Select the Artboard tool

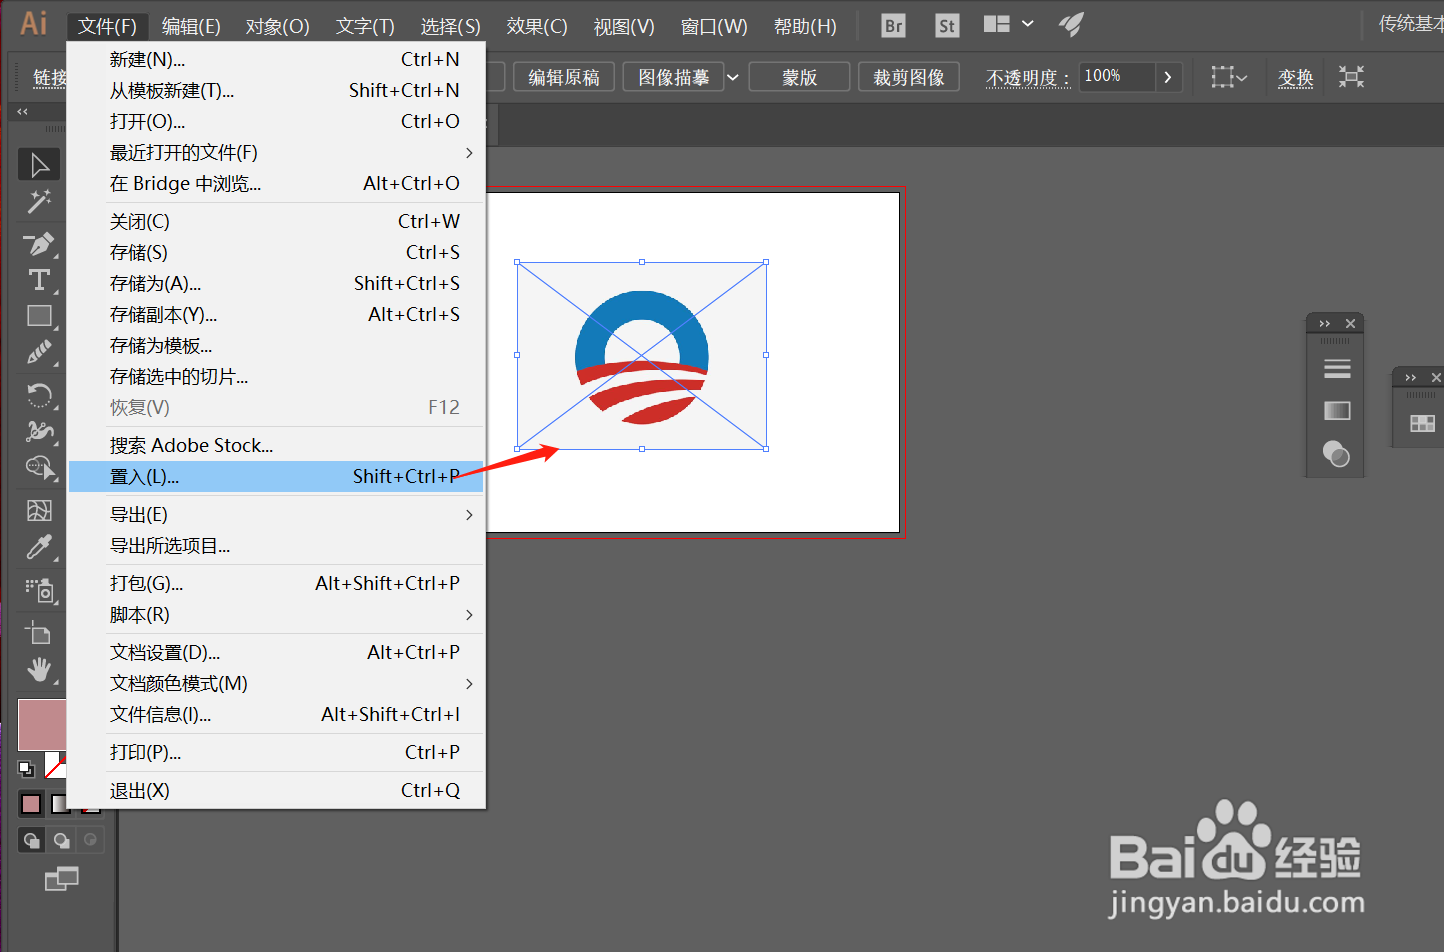click(x=39, y=632)
